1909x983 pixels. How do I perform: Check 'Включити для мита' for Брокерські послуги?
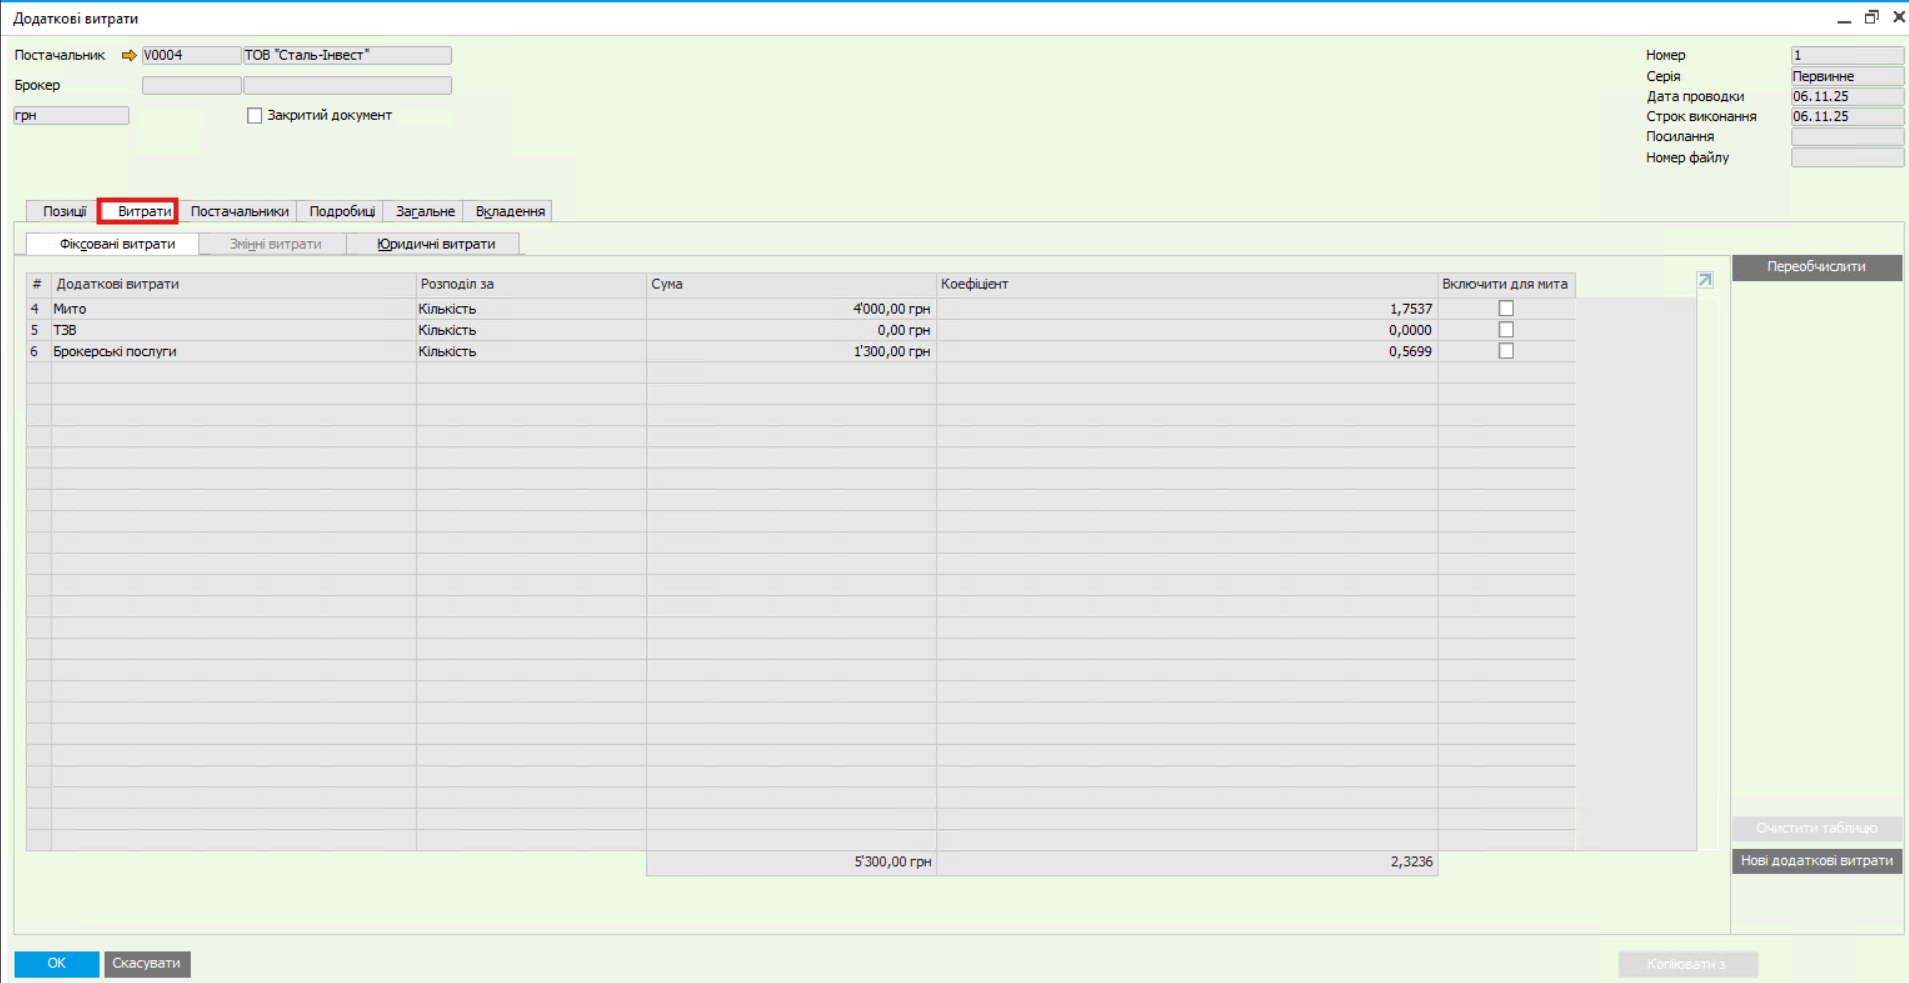click(1506, 351)
